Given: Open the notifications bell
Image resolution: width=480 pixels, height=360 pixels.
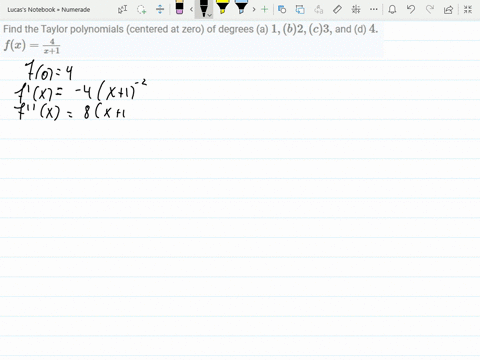Looking at the screenshot, I should [392, 9].
